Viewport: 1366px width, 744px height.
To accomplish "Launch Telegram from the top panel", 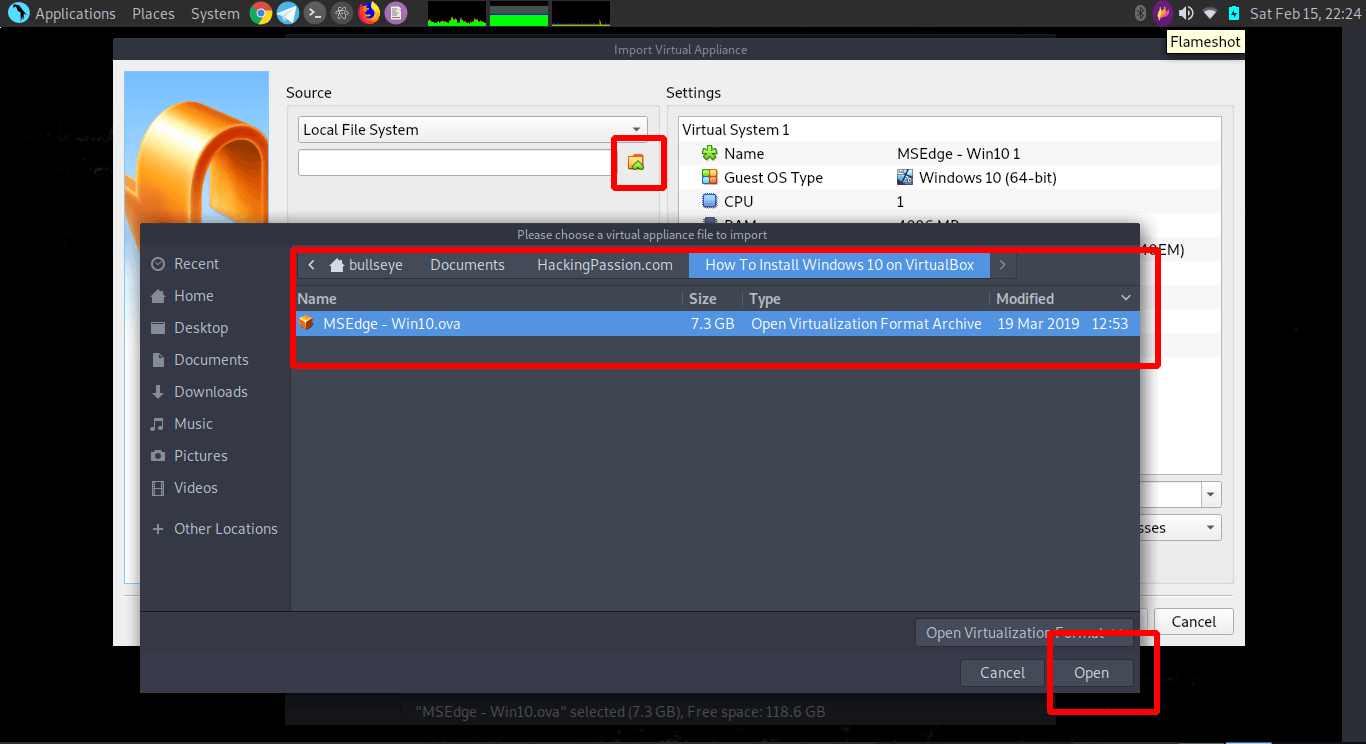I will [x=288, y=13].
